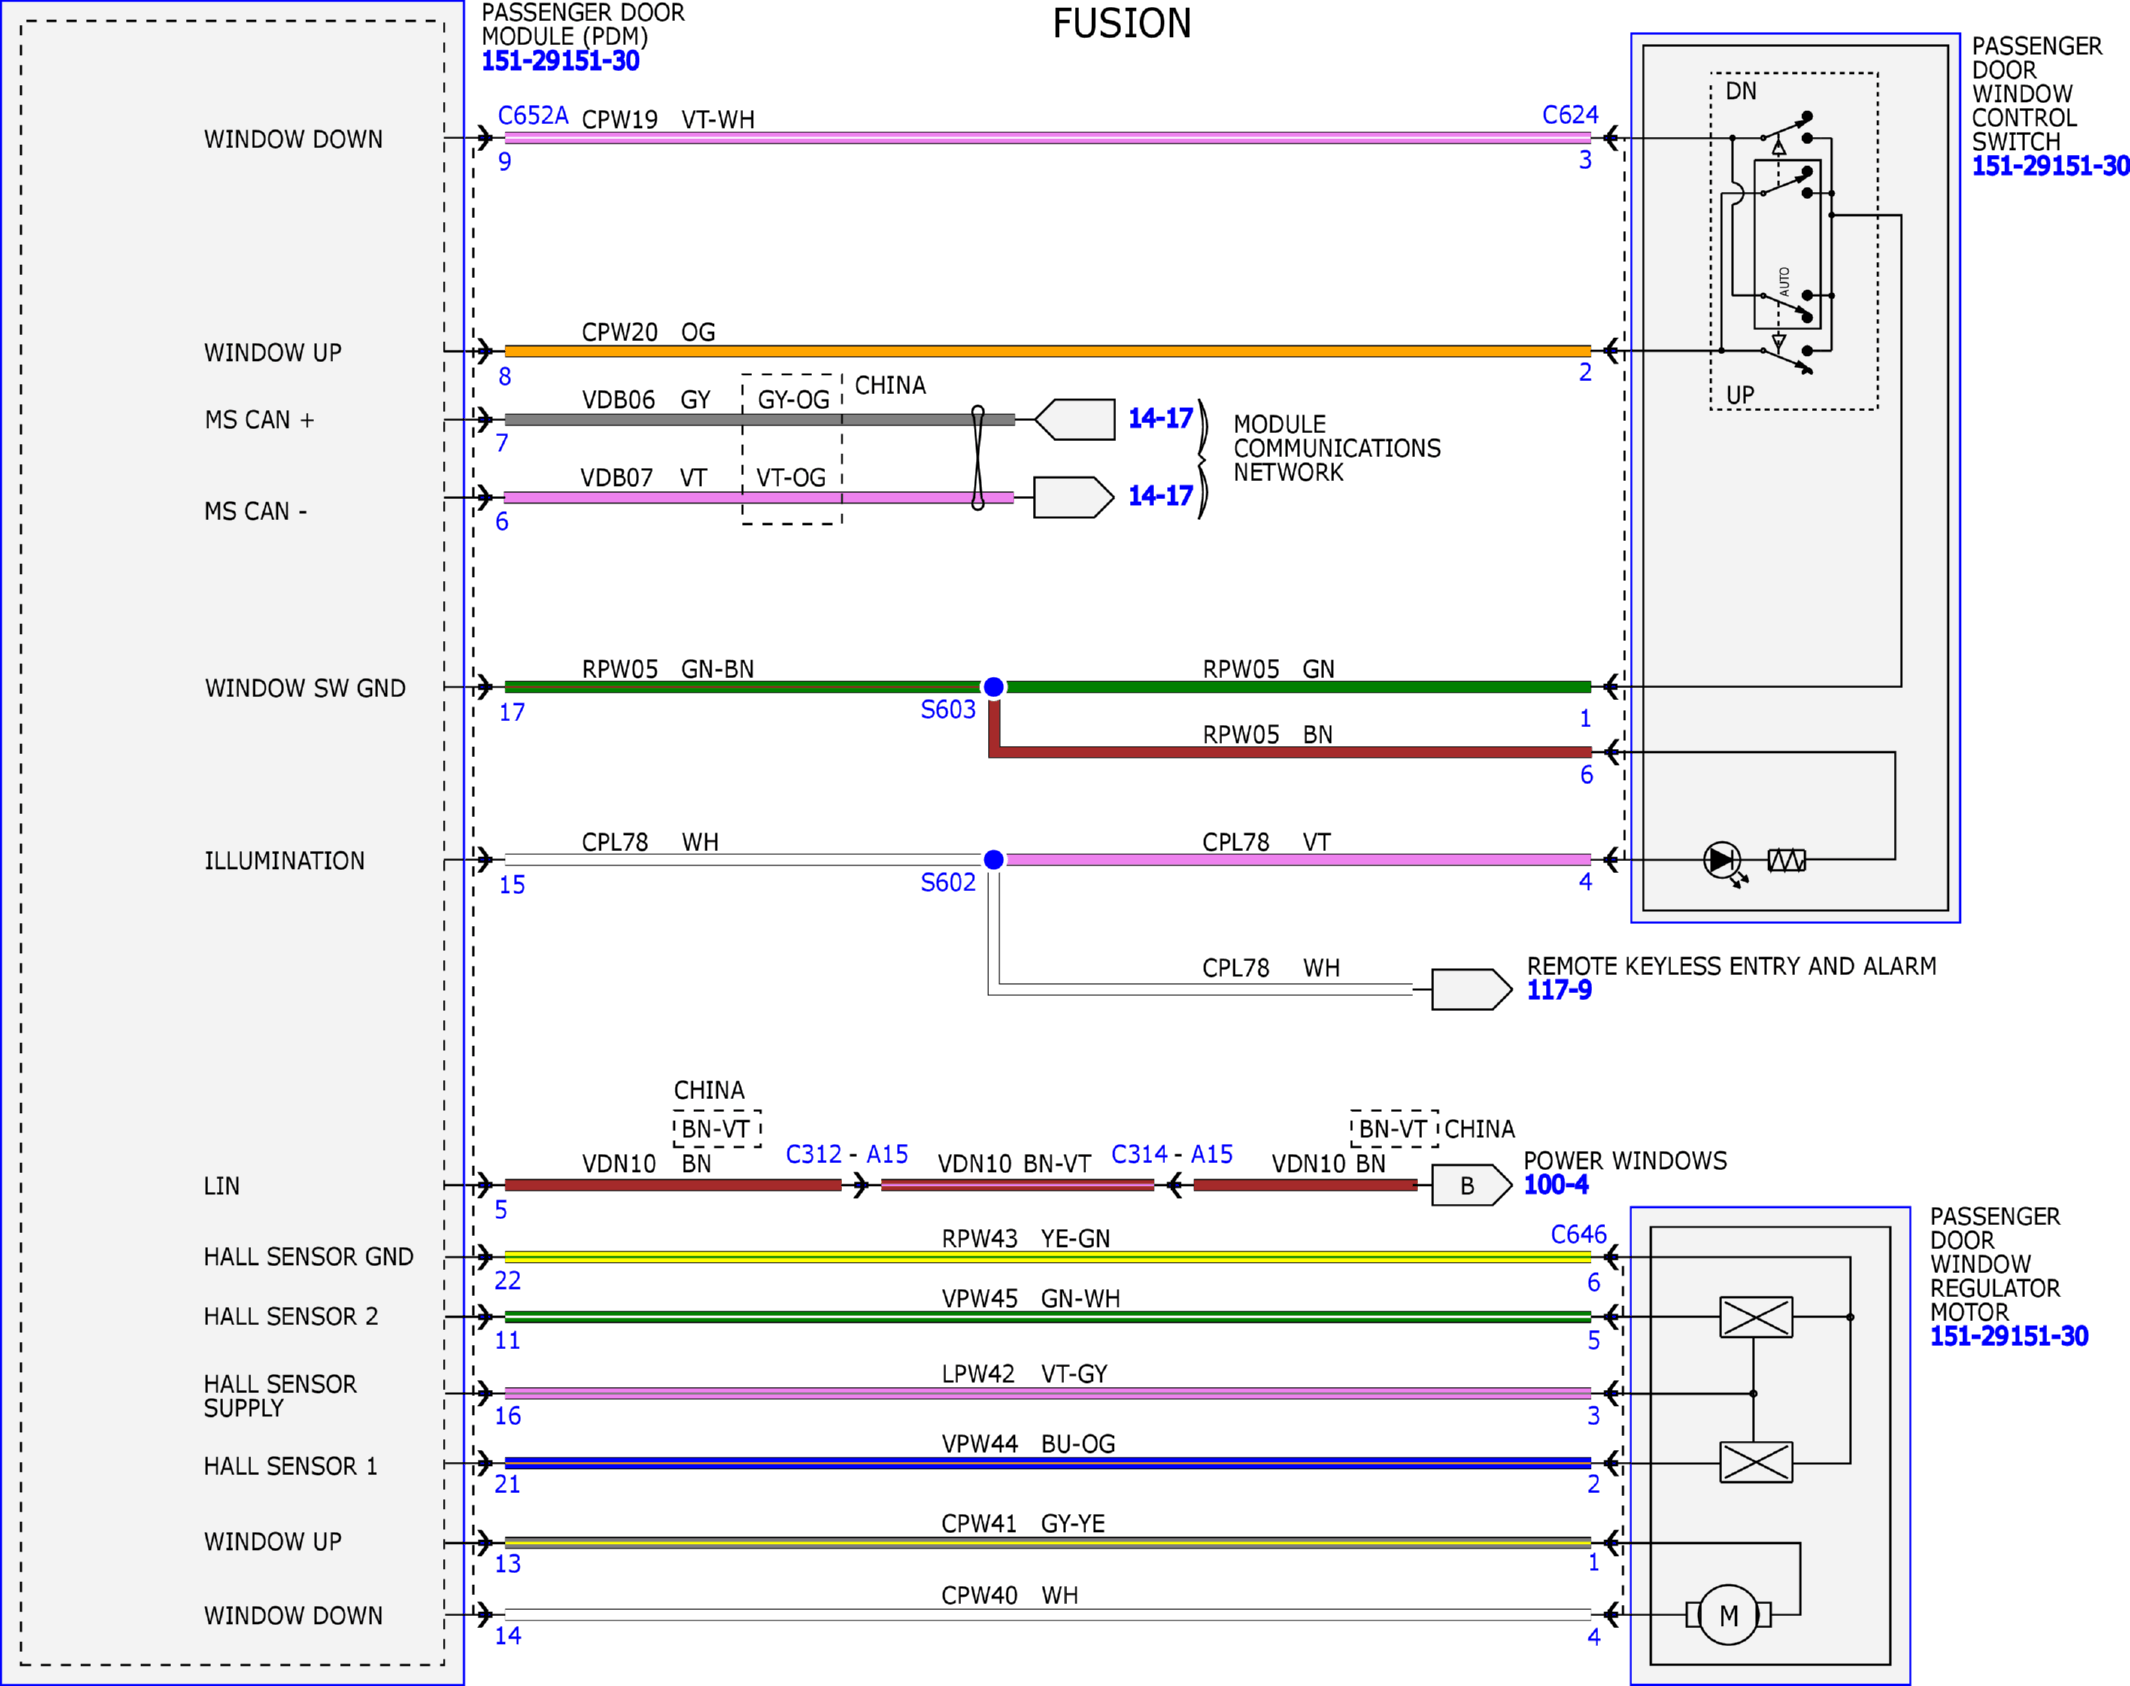
Task: Click connector label C312
Action: coord(813,1155)
